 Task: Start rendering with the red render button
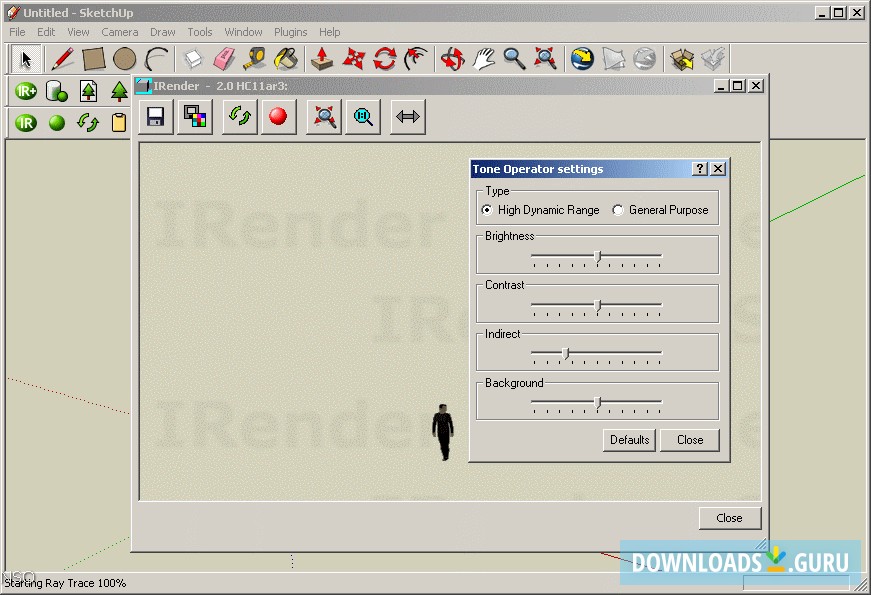click(x=278, y=116)
